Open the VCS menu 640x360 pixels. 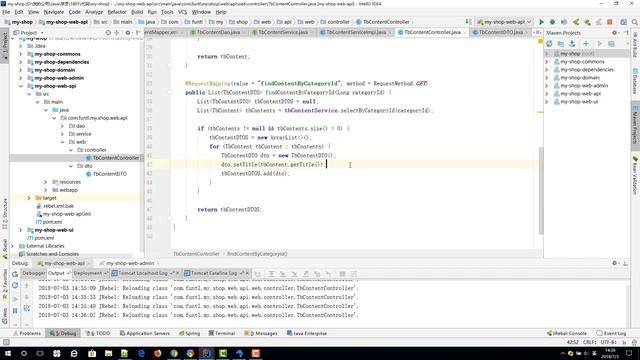(x=182, y=12)
